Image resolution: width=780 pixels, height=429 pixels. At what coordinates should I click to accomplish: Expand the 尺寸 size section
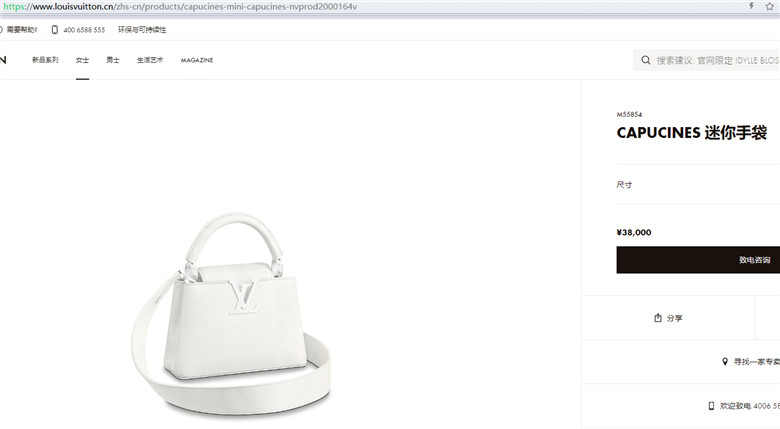698,185
